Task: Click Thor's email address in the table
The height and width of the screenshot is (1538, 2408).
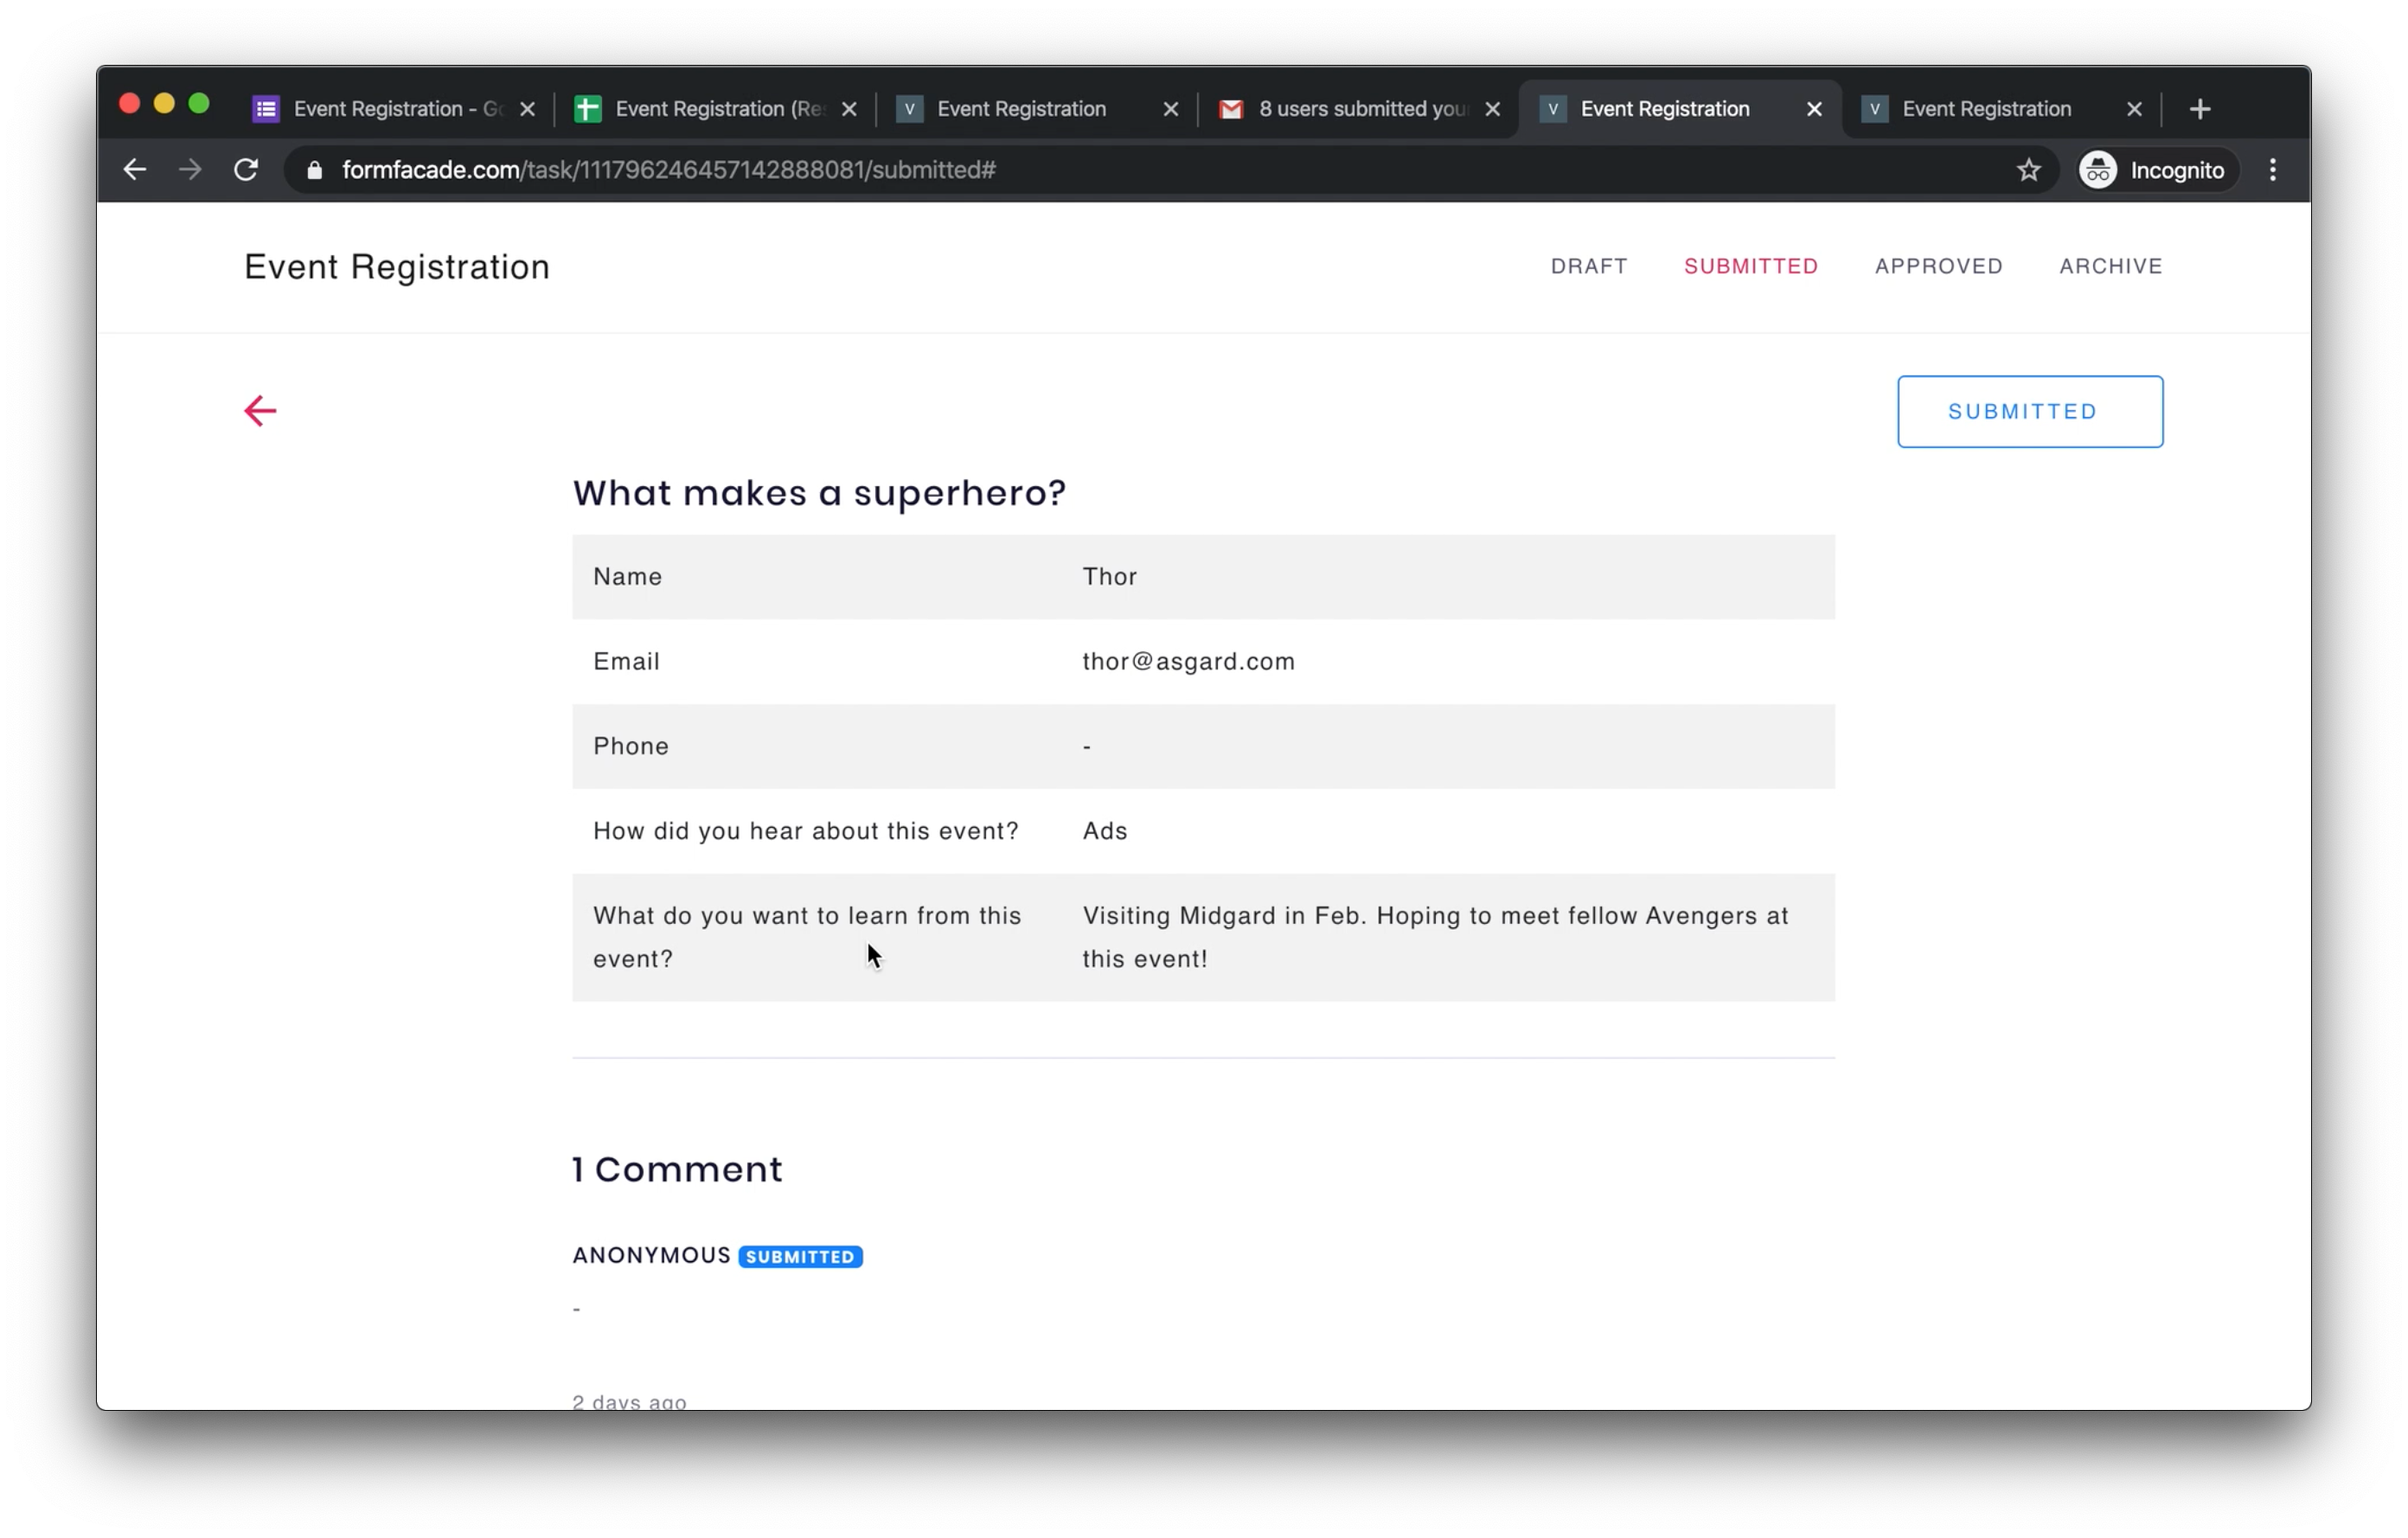Action: point(1188,661)
